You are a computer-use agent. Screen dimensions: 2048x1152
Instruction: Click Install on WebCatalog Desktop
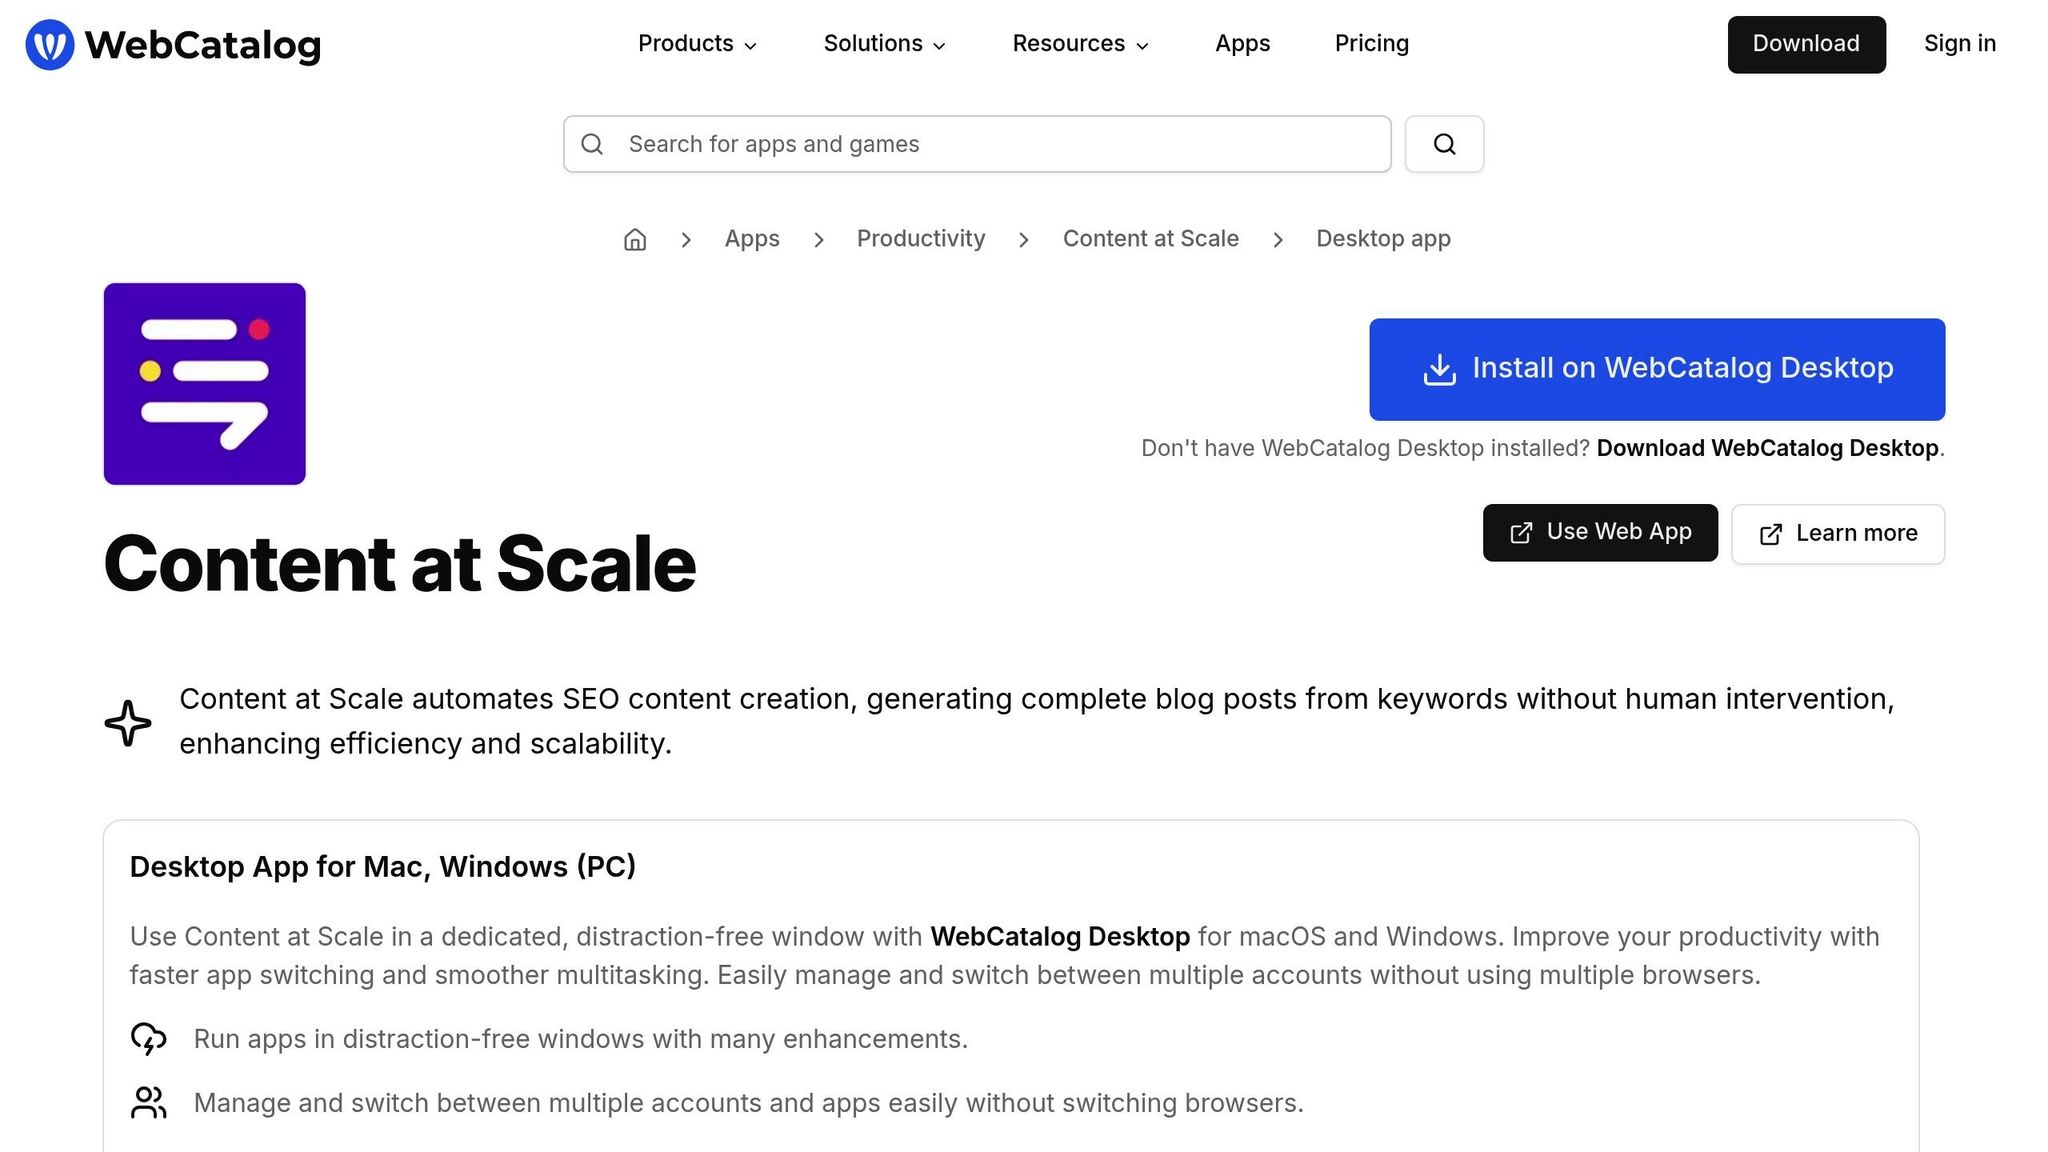click(x=1656, y=367)
